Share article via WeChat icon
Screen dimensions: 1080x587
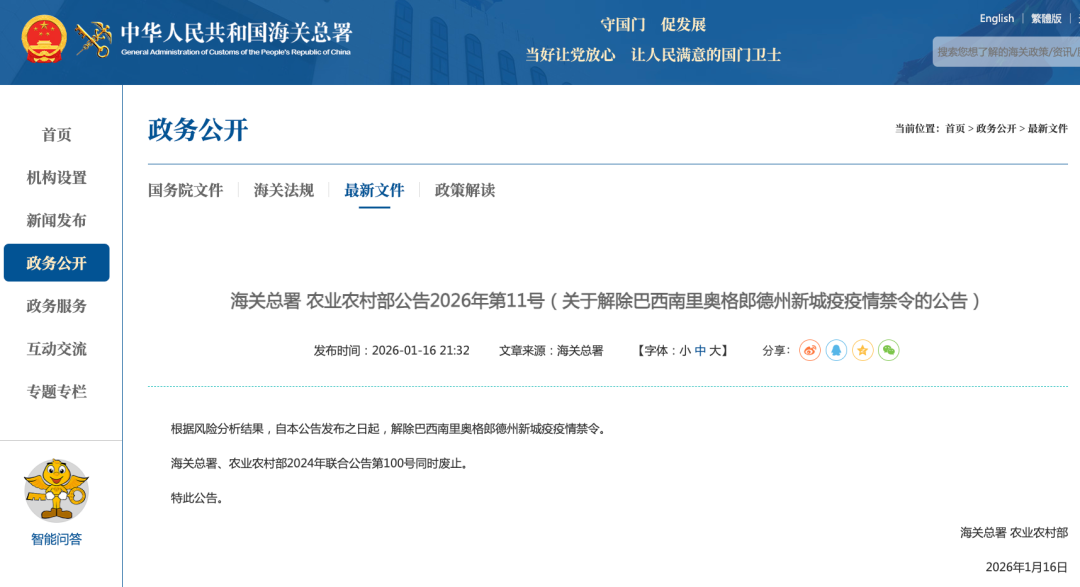[888, 350]
